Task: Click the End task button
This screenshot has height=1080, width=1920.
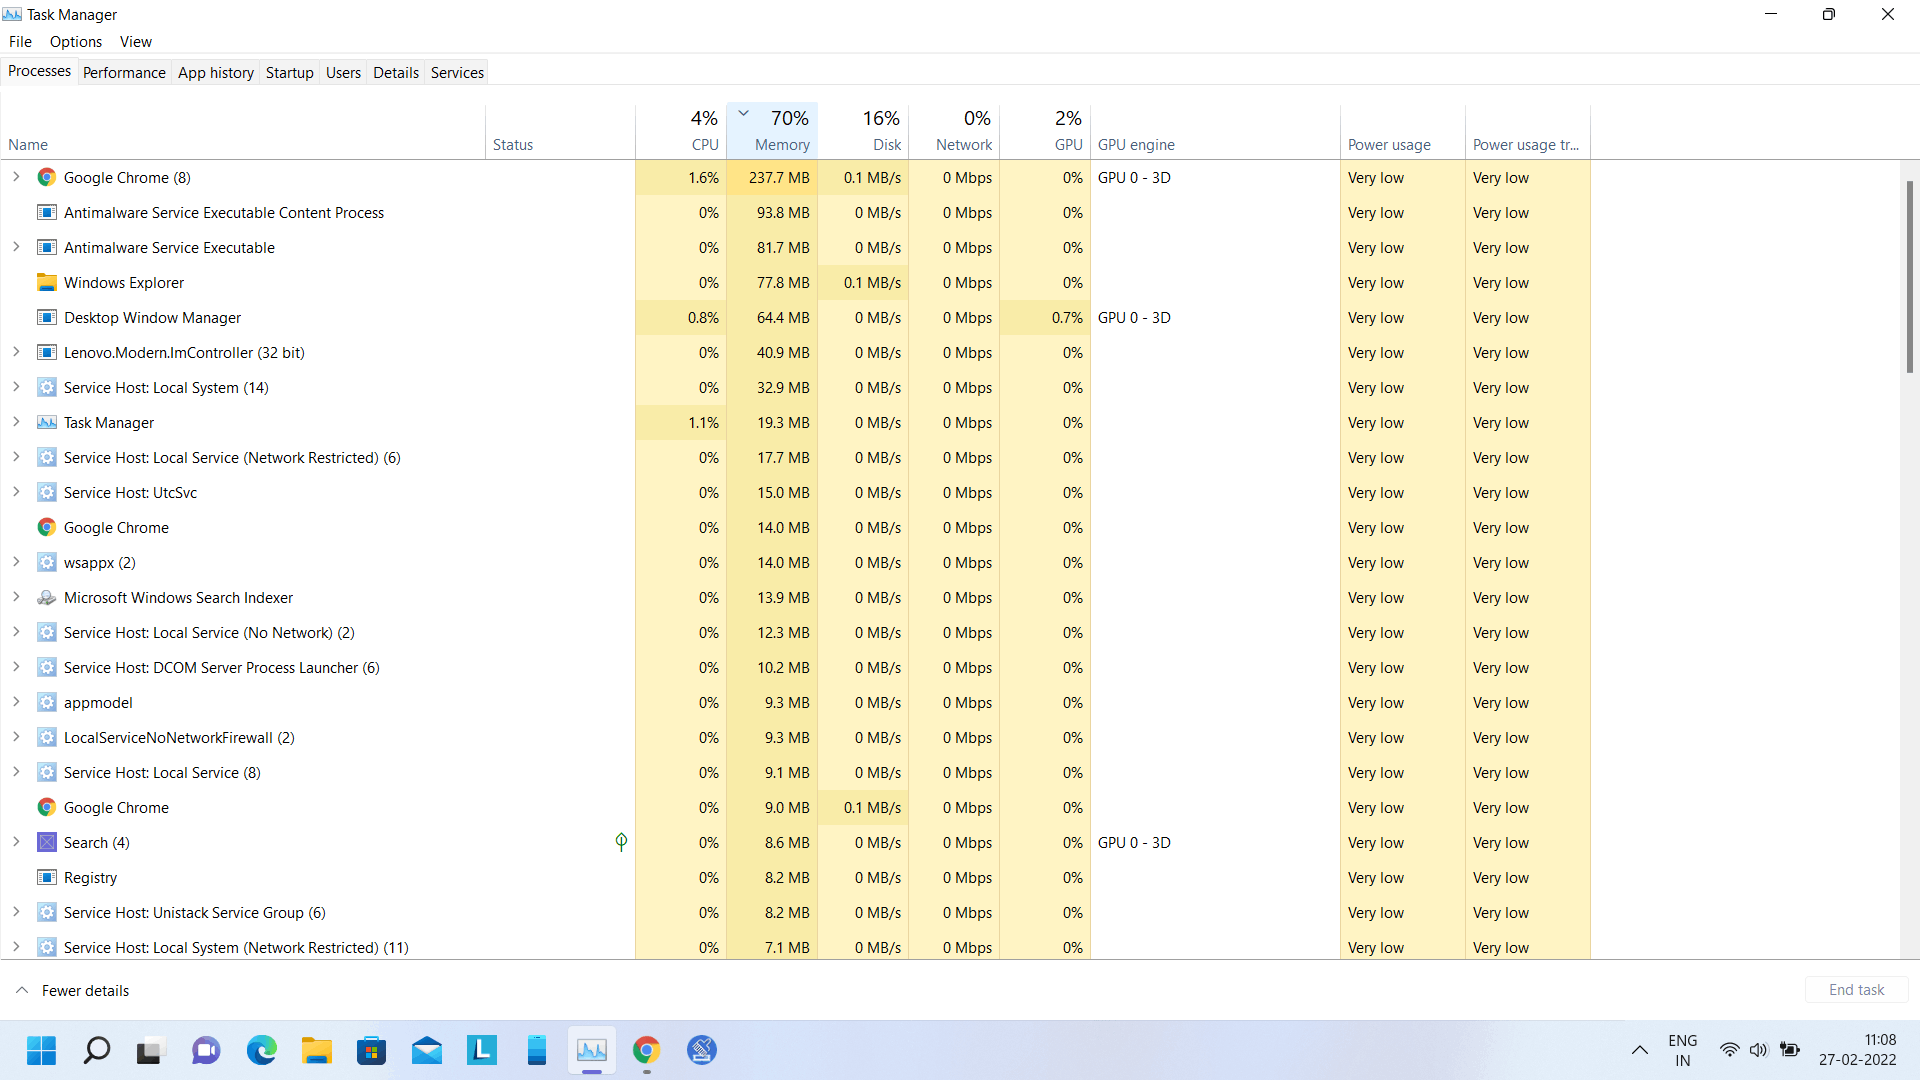Action: [1856, 990]
